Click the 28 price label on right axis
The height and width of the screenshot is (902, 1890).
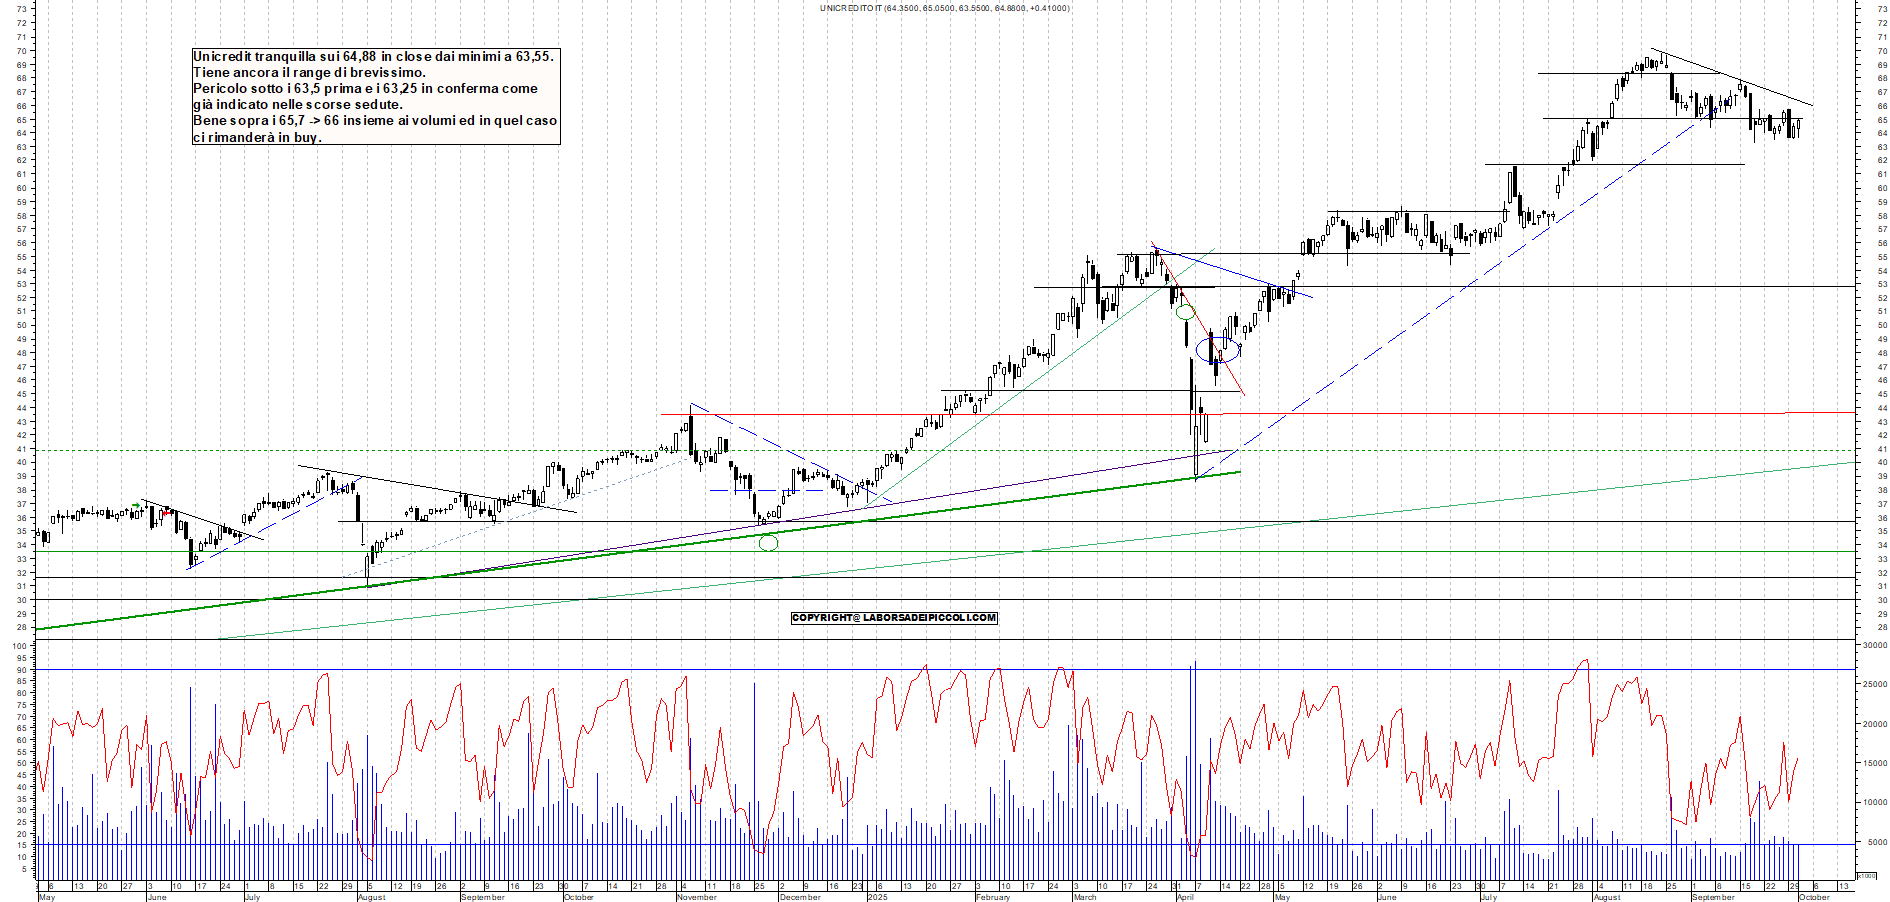1882,627
